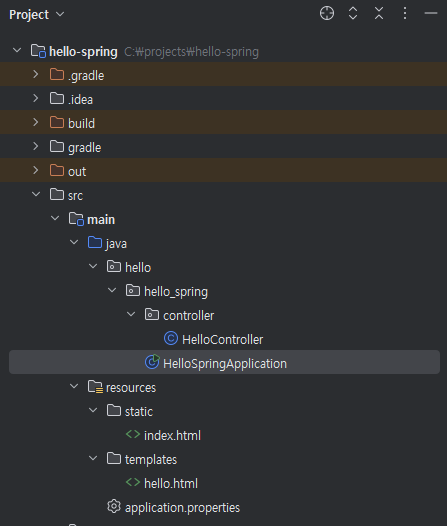
Task: Click the src folder icon
Action: 57,194
